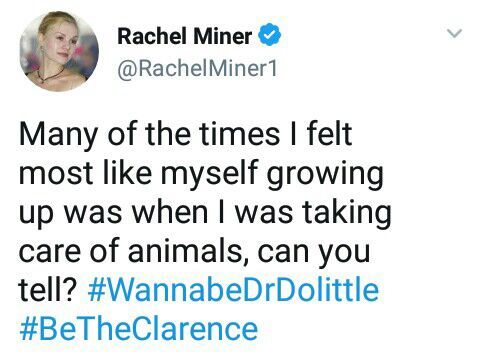Visit the @RachelMiner1 handle
480x360 pixels.
tap(197, 69)
